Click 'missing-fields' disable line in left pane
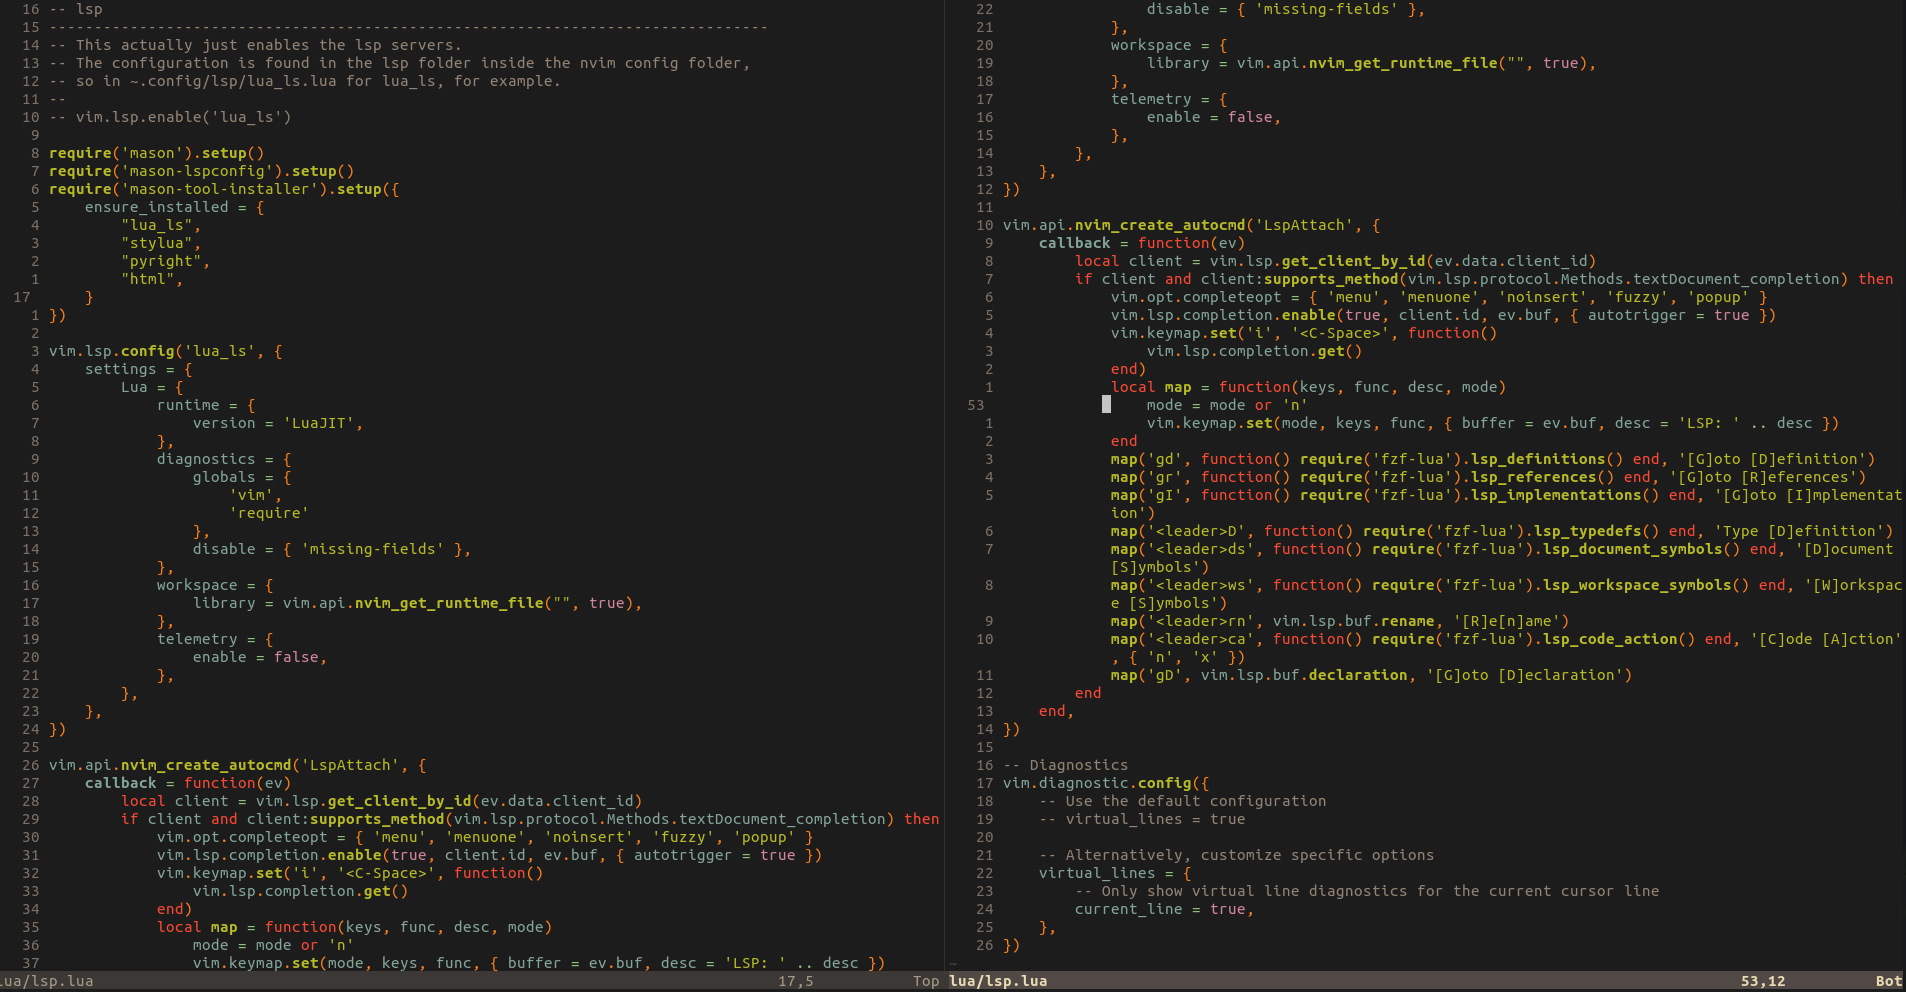This screenshot has width=1906, height=992. (x=332, y=549)
